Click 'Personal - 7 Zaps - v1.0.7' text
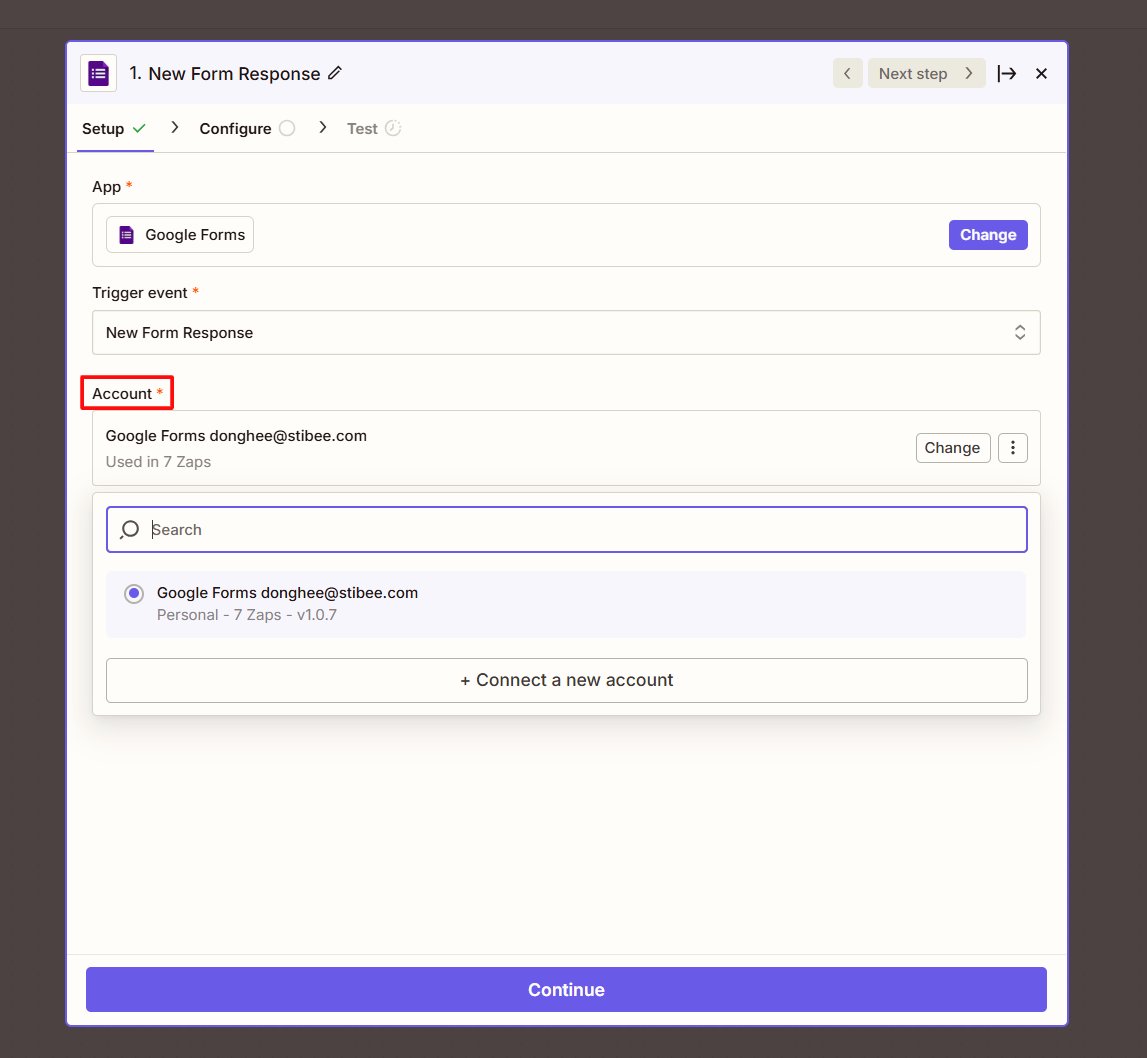 [247, 615]
